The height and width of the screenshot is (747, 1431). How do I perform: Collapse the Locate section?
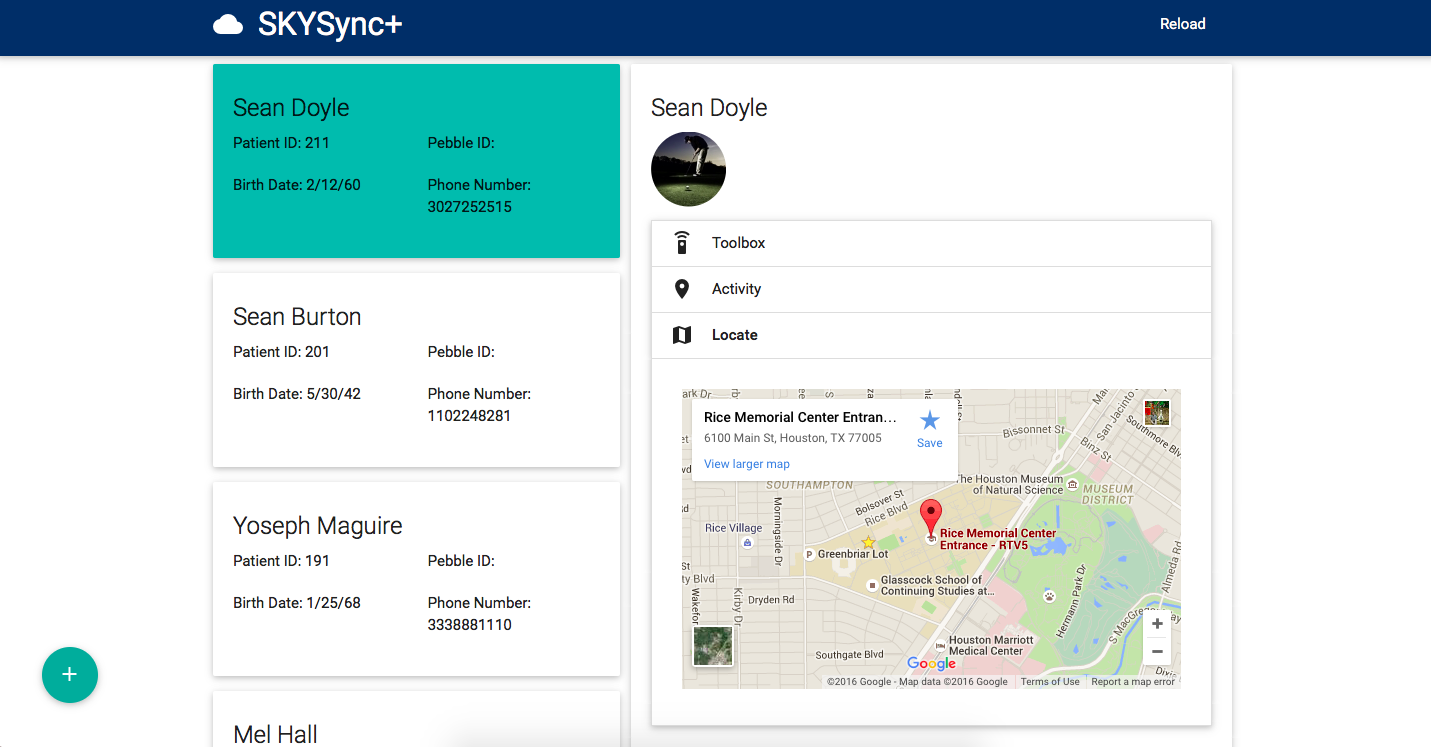[931, 335]
